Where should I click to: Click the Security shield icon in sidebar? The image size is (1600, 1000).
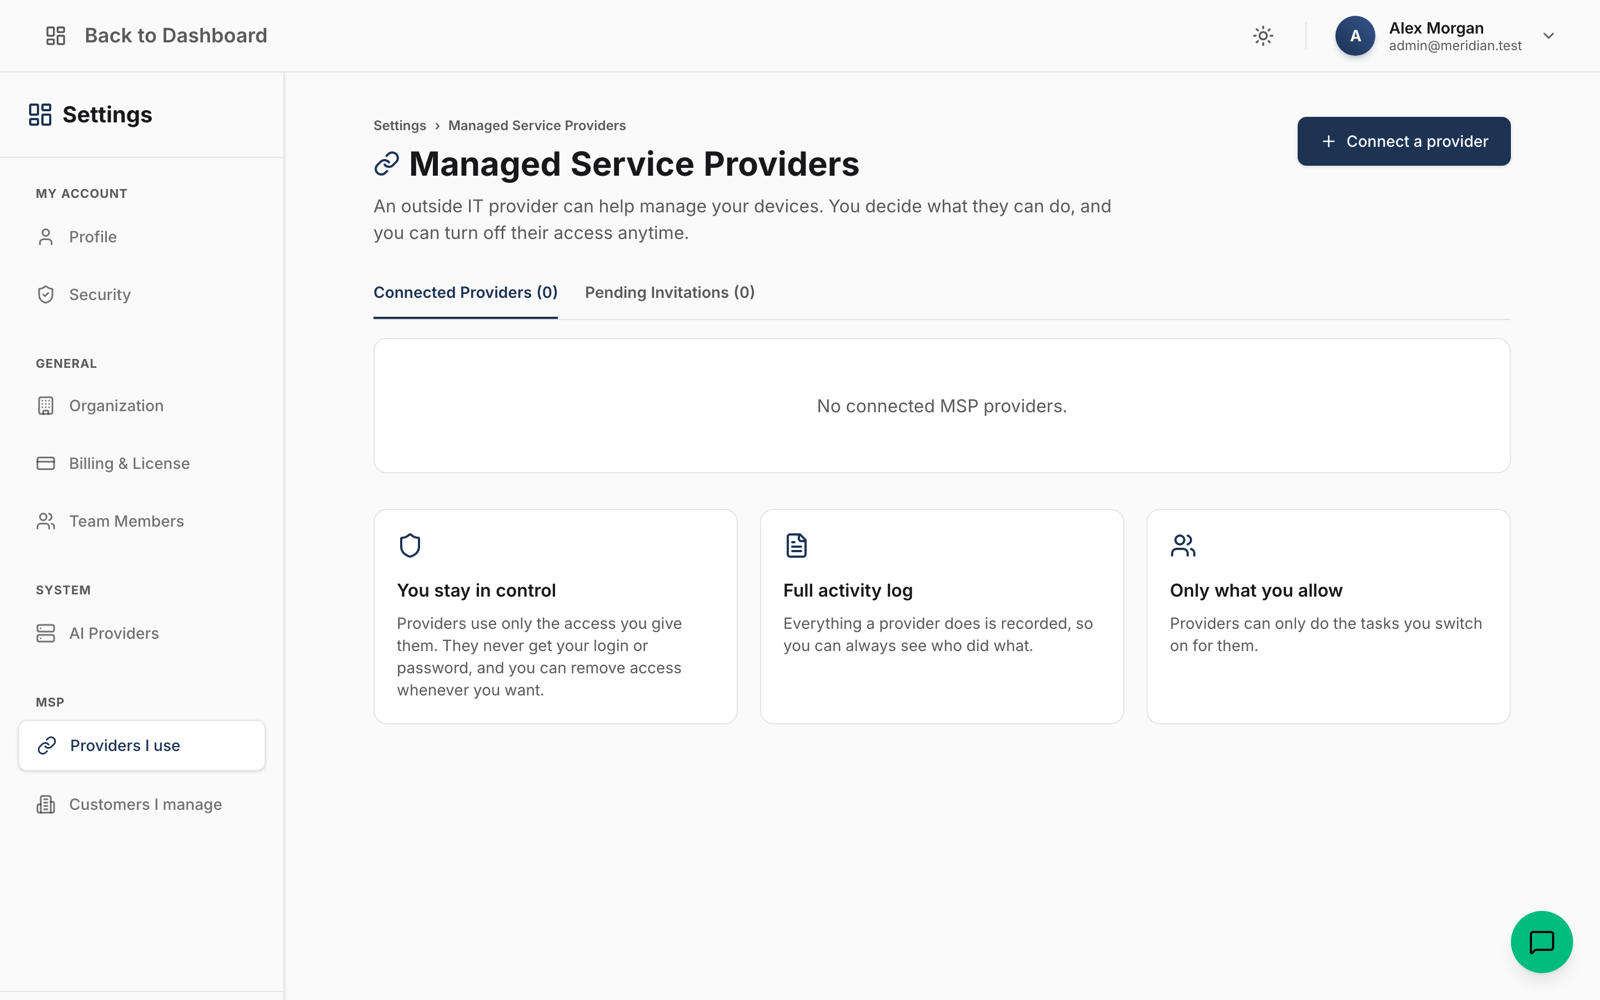click(x=46, y=295)
